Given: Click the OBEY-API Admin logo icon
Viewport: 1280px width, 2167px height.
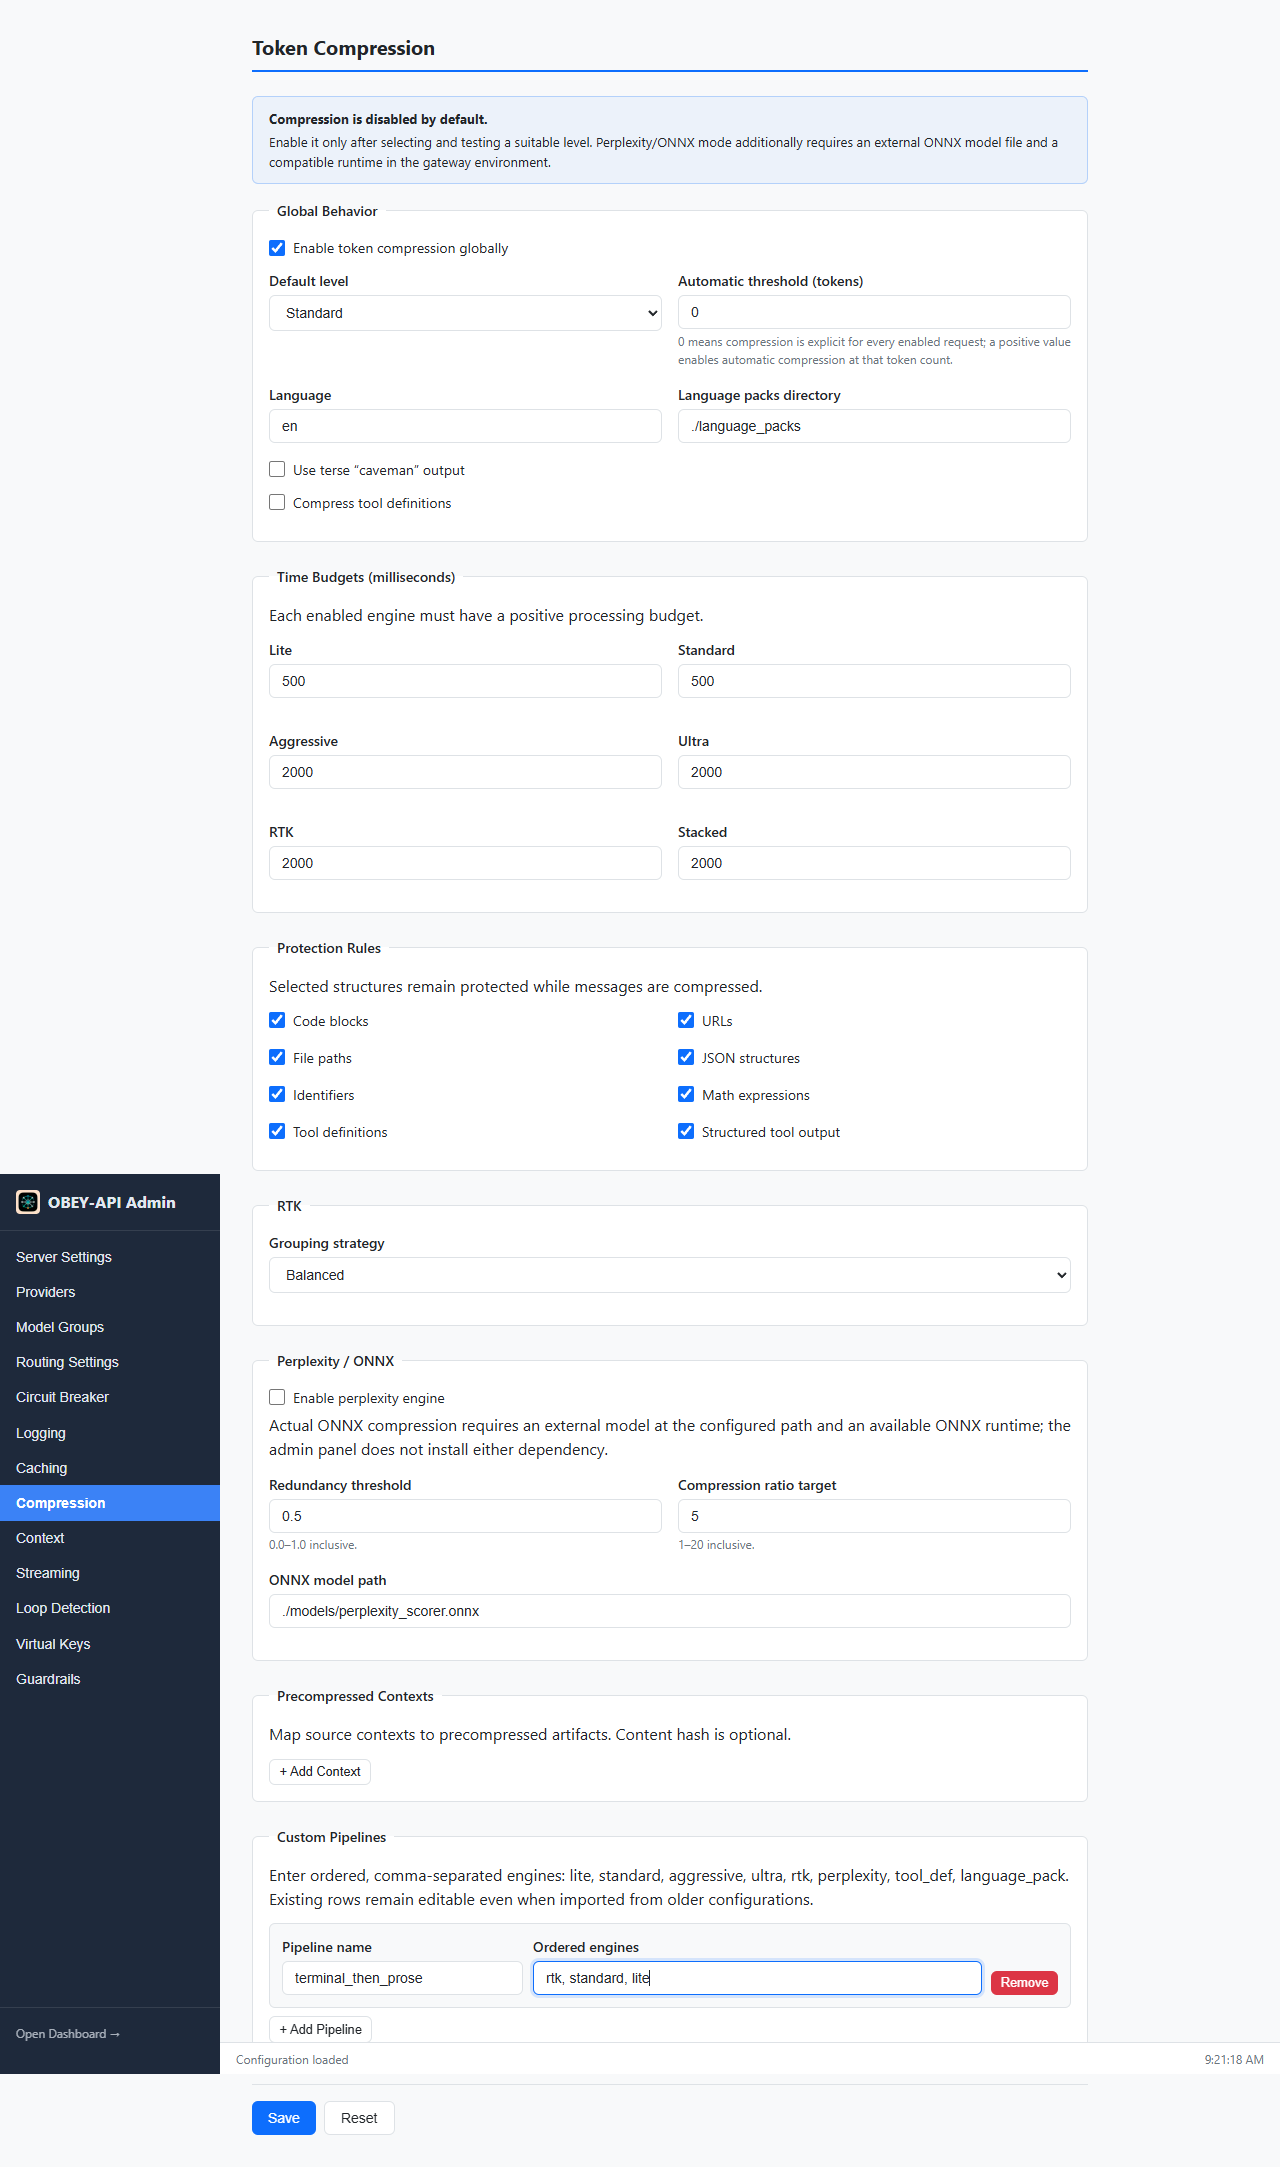Looking at the screenshot, I should [x=28, y=1202].
